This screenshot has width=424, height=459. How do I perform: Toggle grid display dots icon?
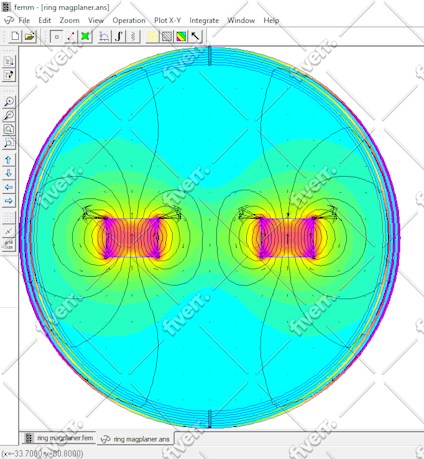point(9,217)
